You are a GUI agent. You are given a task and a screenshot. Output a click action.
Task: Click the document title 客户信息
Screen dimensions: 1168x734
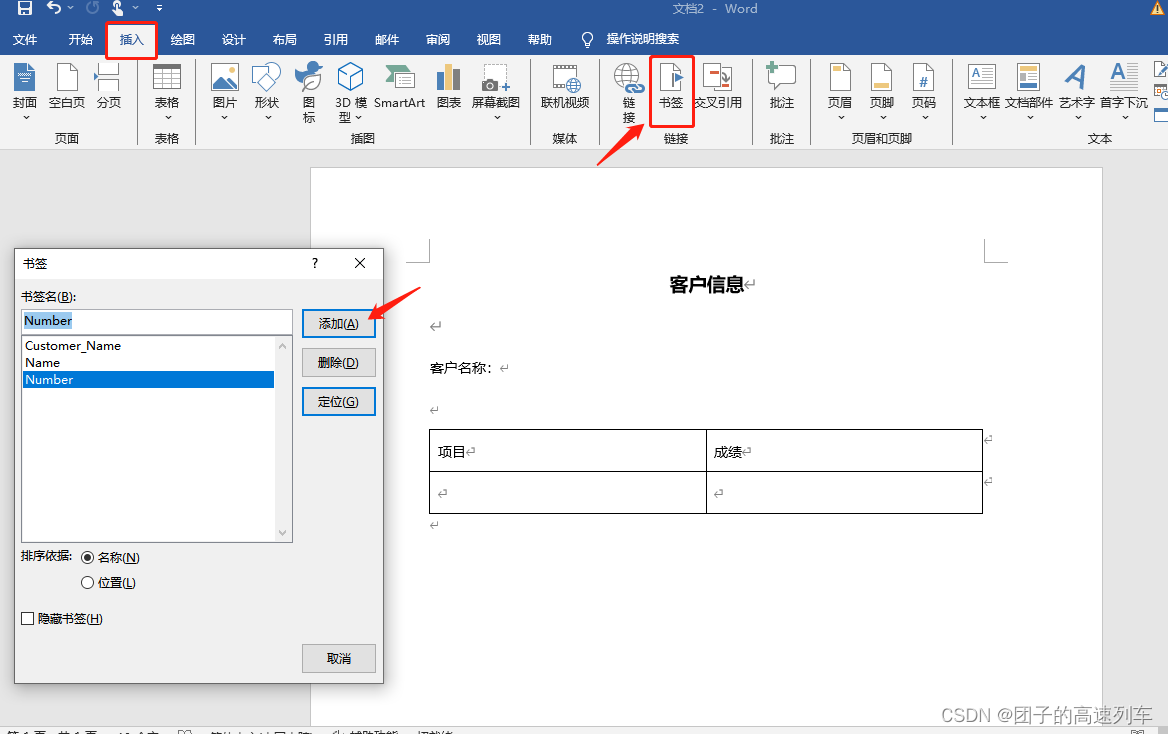[x=706, y=284]
